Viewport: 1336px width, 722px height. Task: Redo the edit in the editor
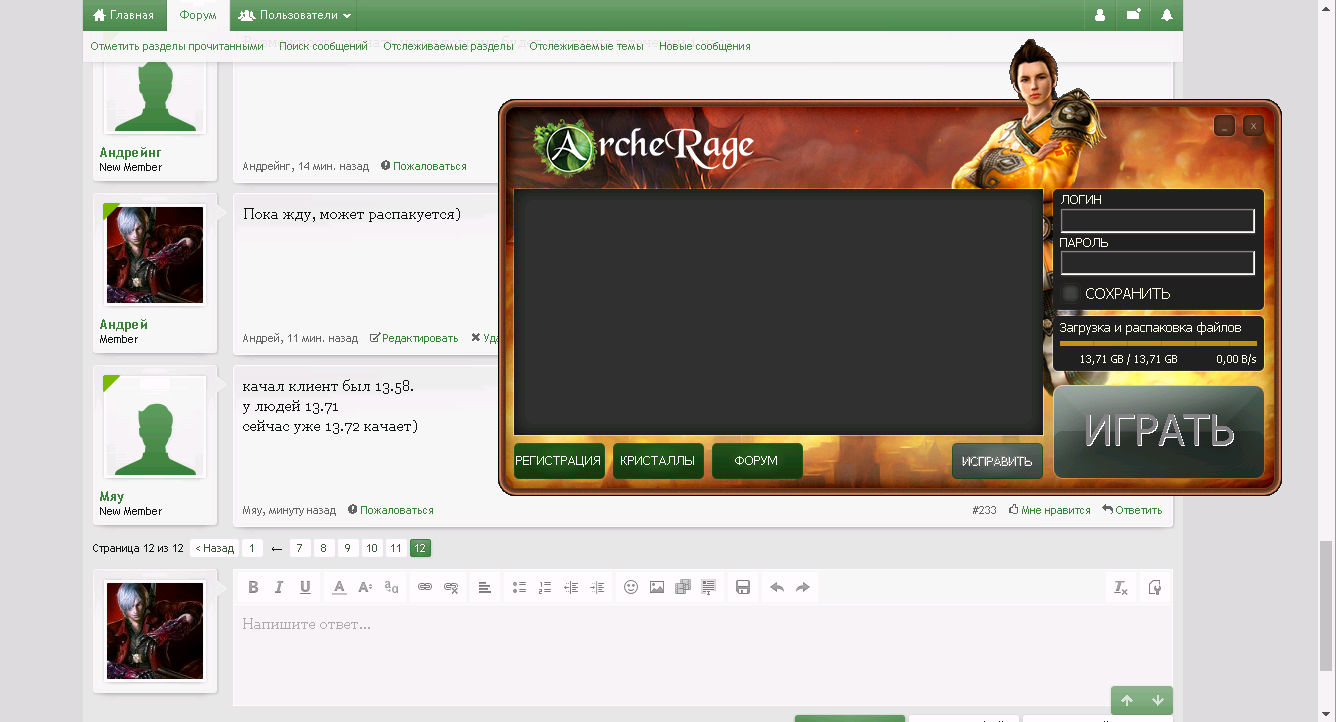(803, 587)
